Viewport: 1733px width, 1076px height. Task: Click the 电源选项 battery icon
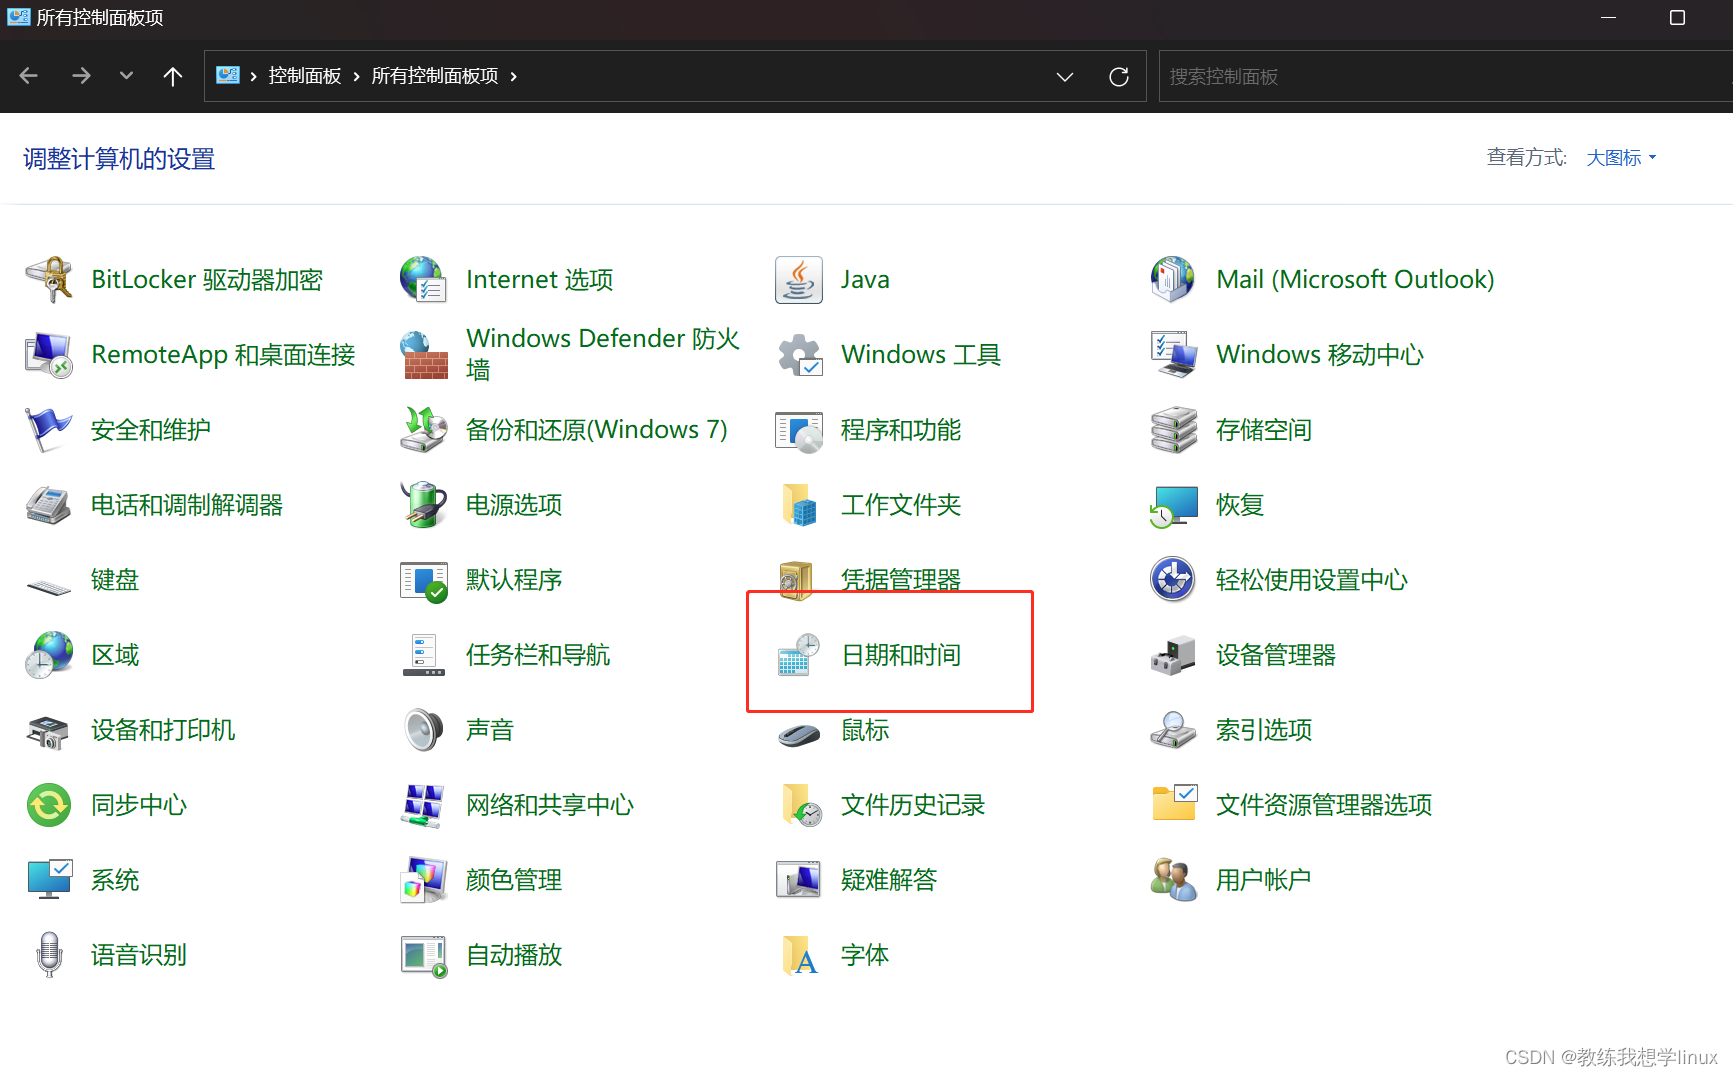(x=424, y=505)
